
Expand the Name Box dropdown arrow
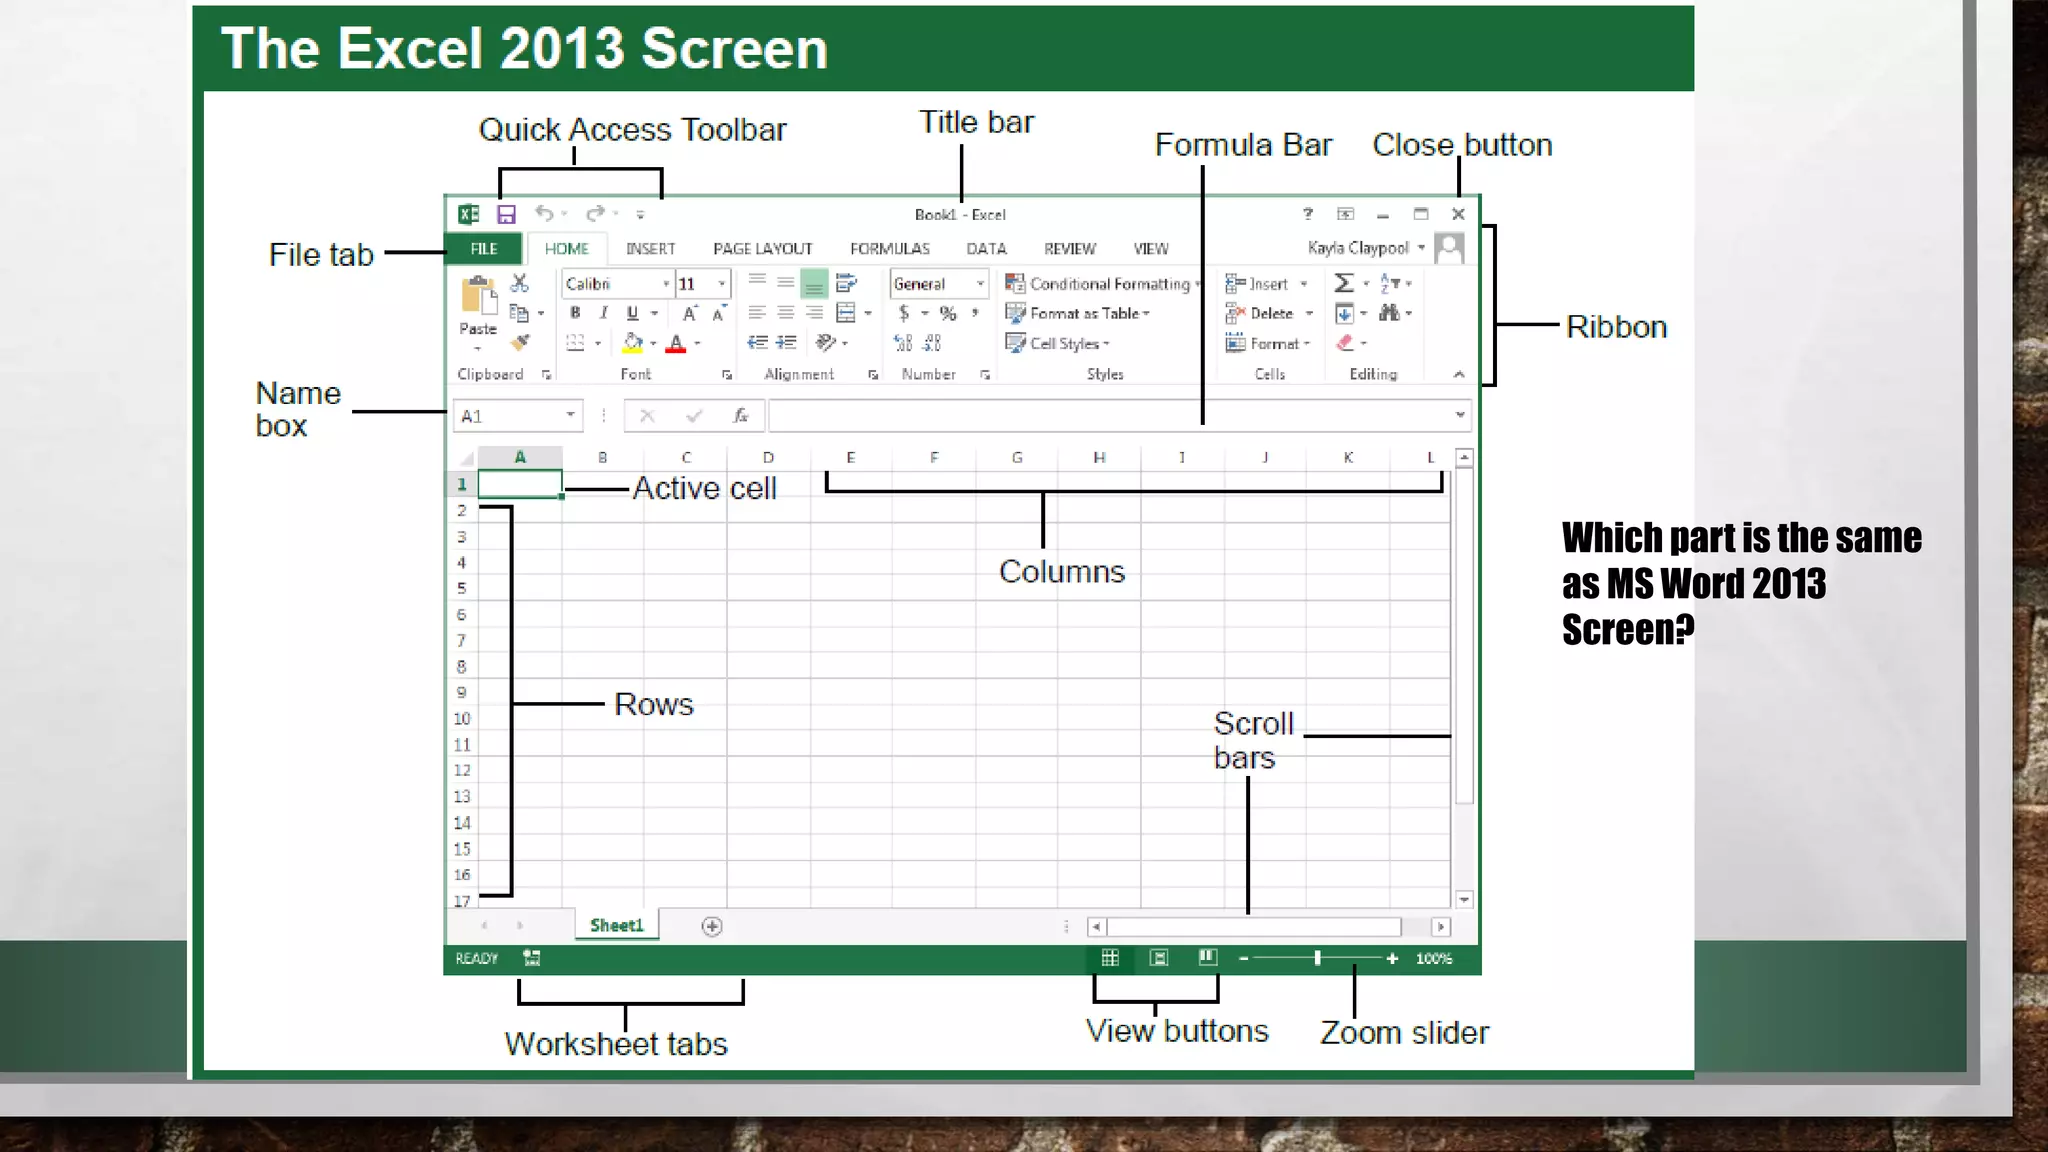tap(570, 415)
